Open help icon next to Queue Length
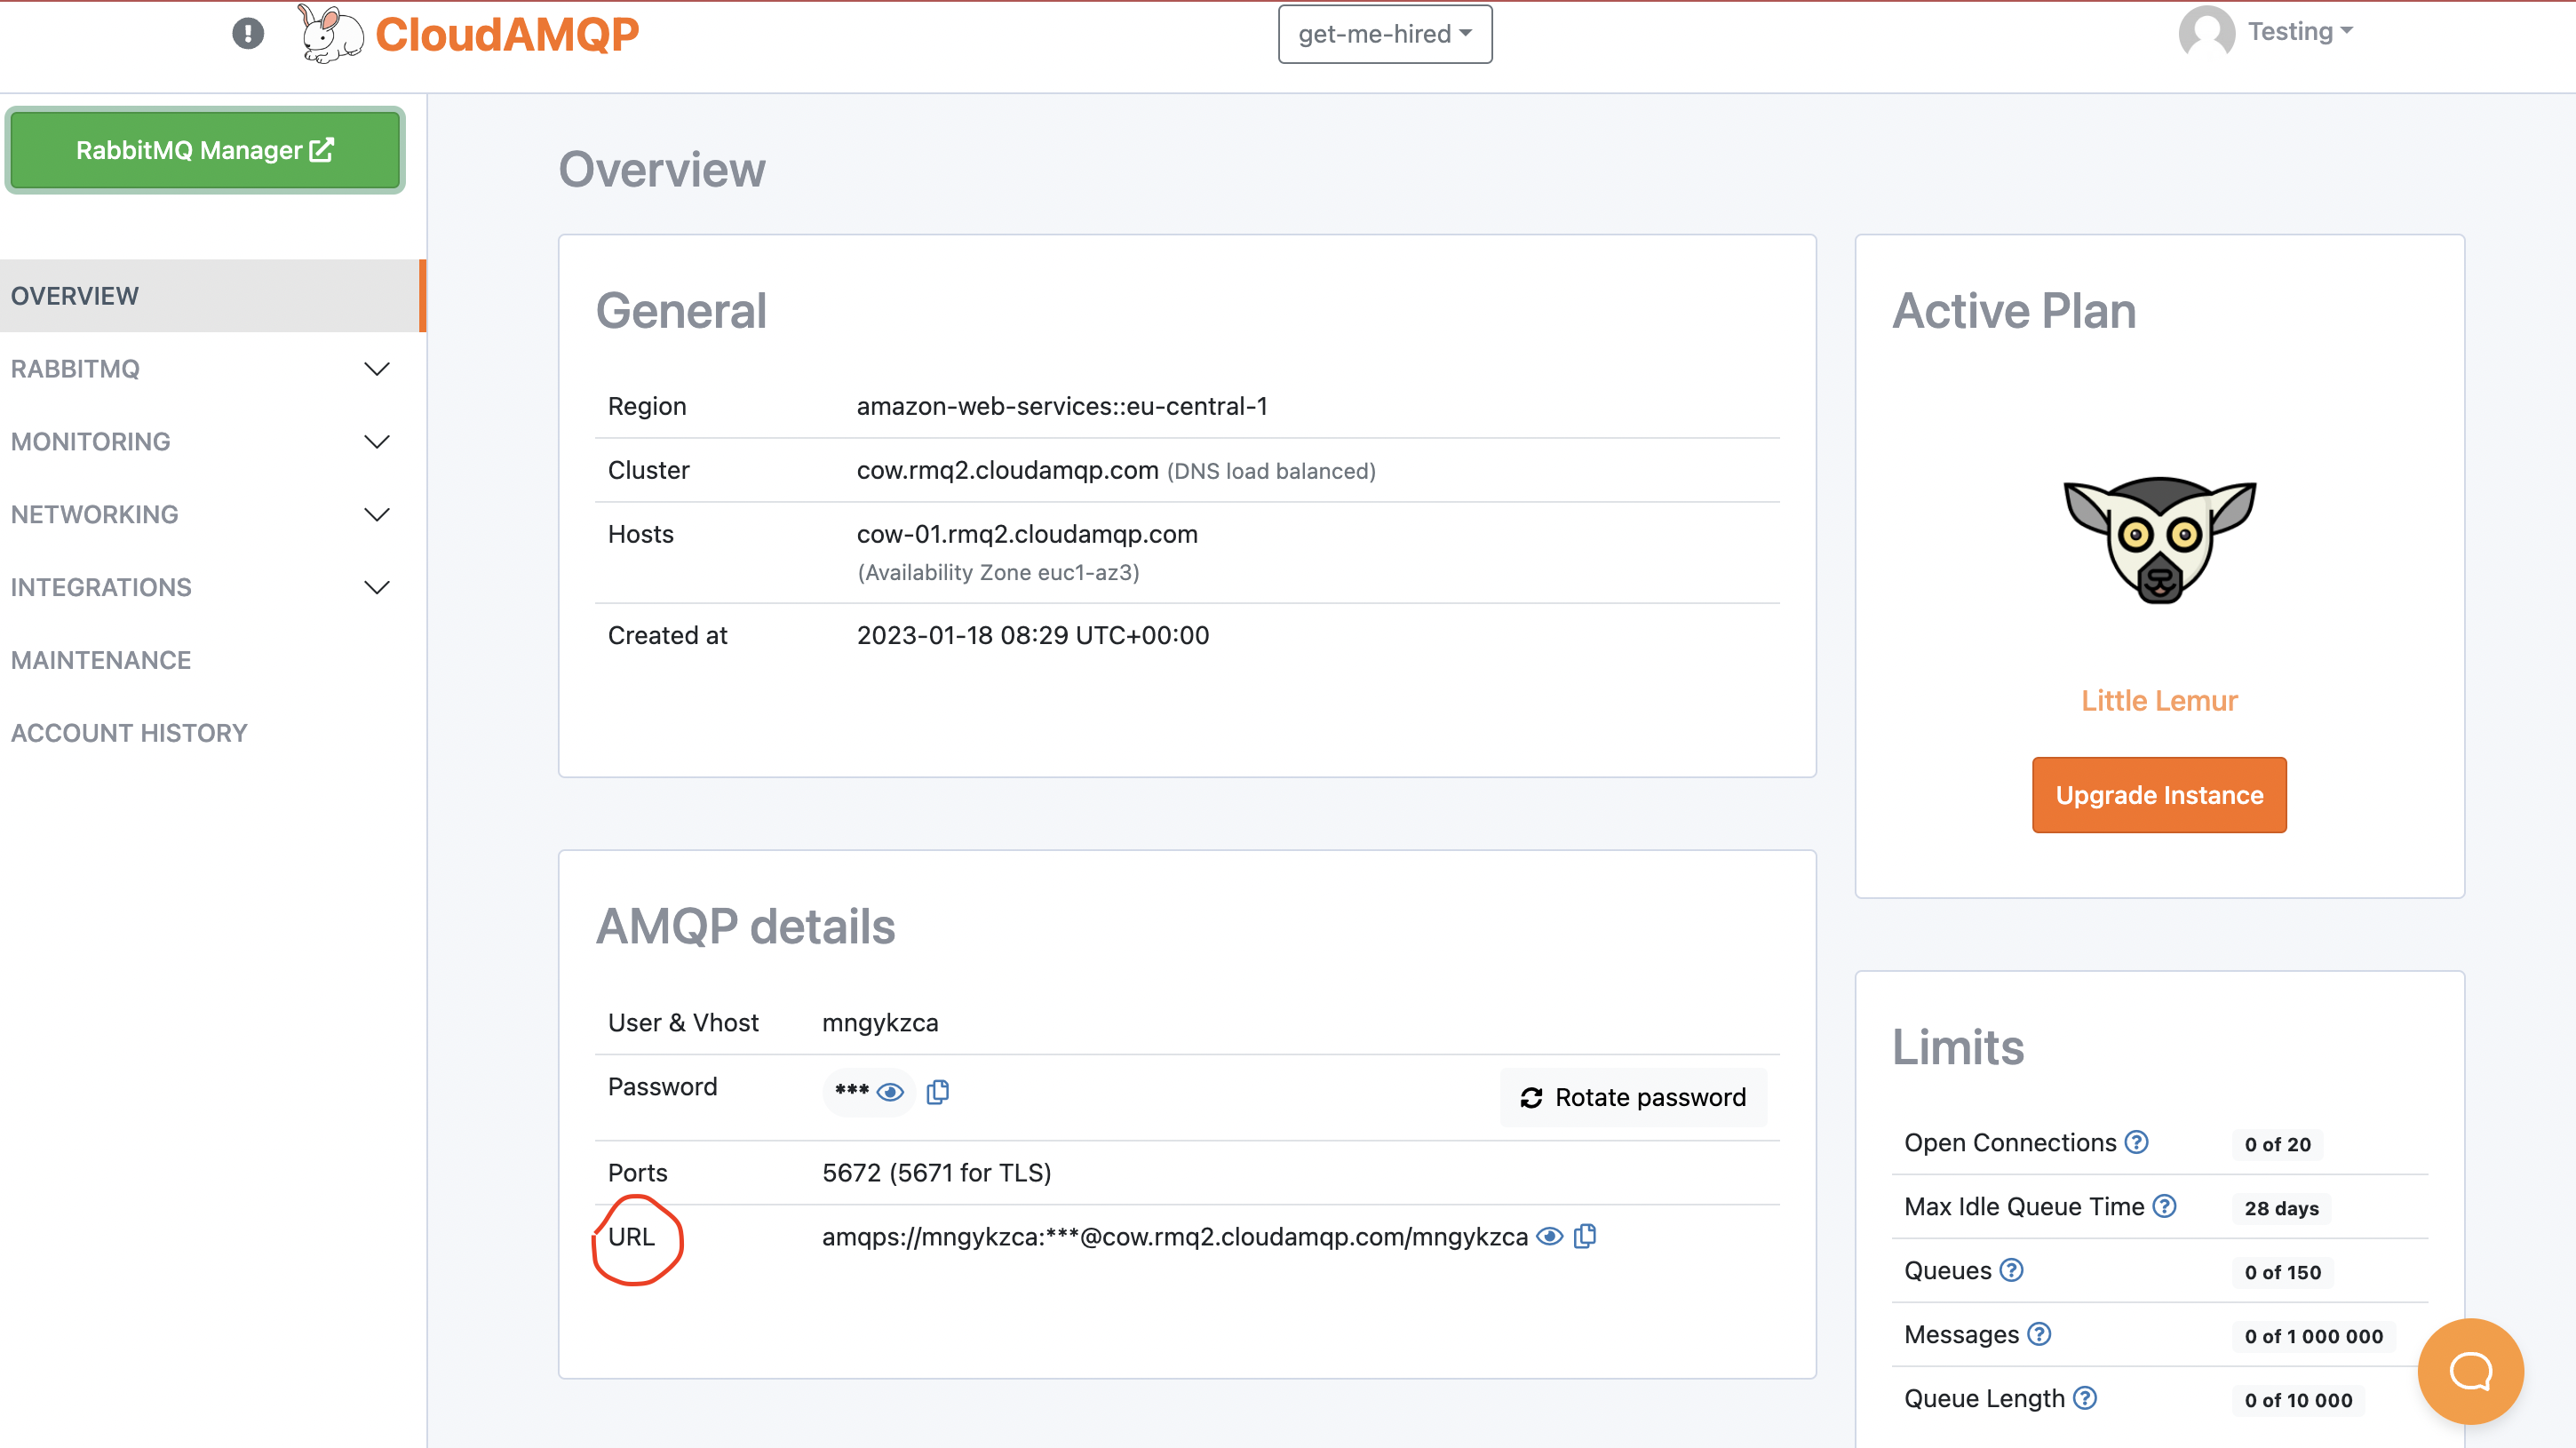The image size is (2576, 1448). tap(2084, 1398)
